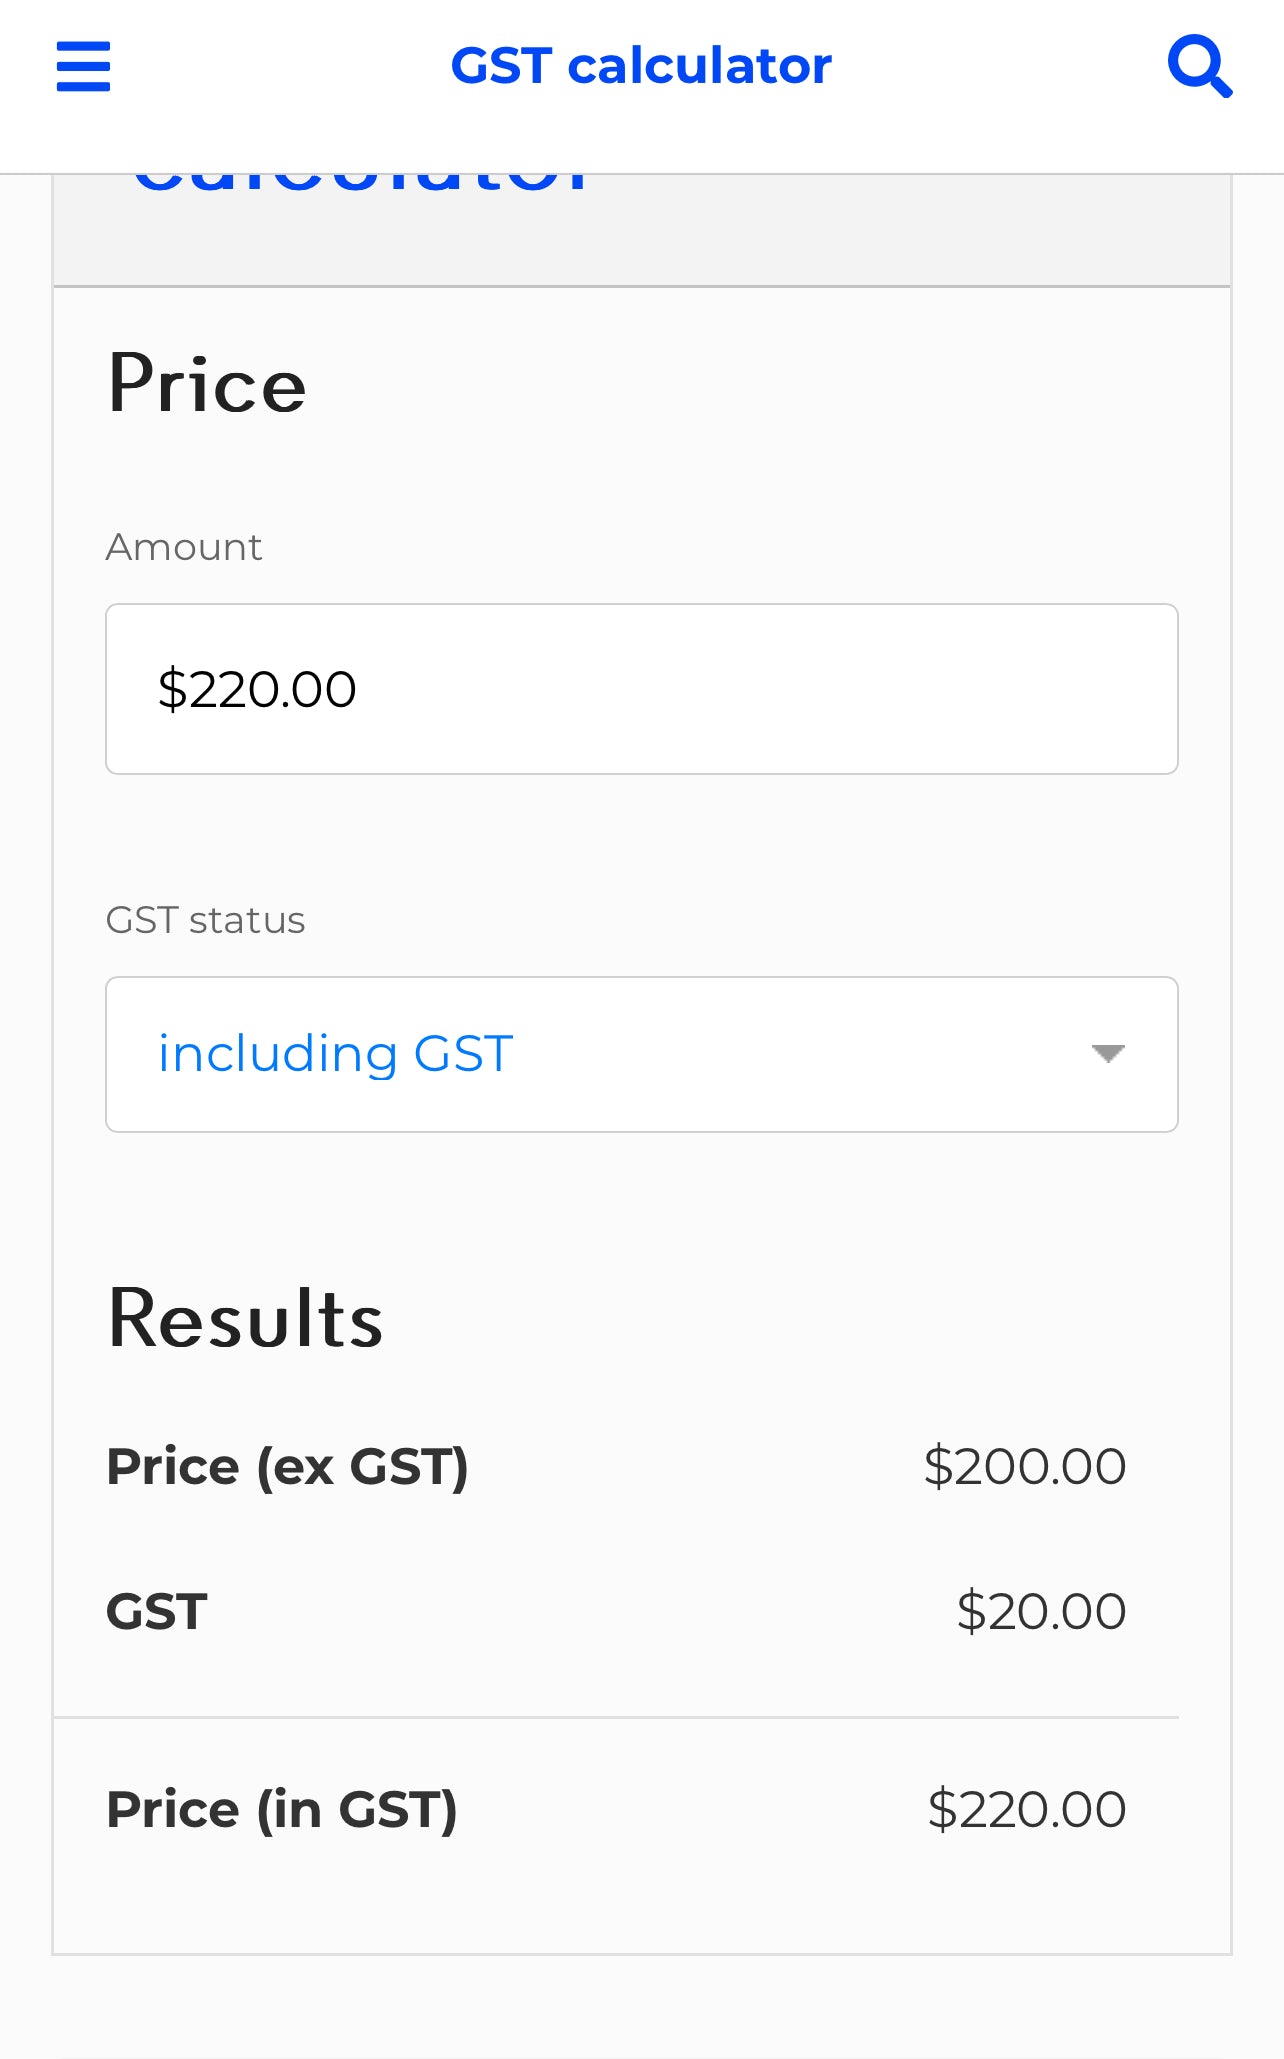The width and height of the screenshot is (1284, 2059).
Task: Click the partially hidden calculator page title
Action: pyautogui.click(x=362, y=182)
